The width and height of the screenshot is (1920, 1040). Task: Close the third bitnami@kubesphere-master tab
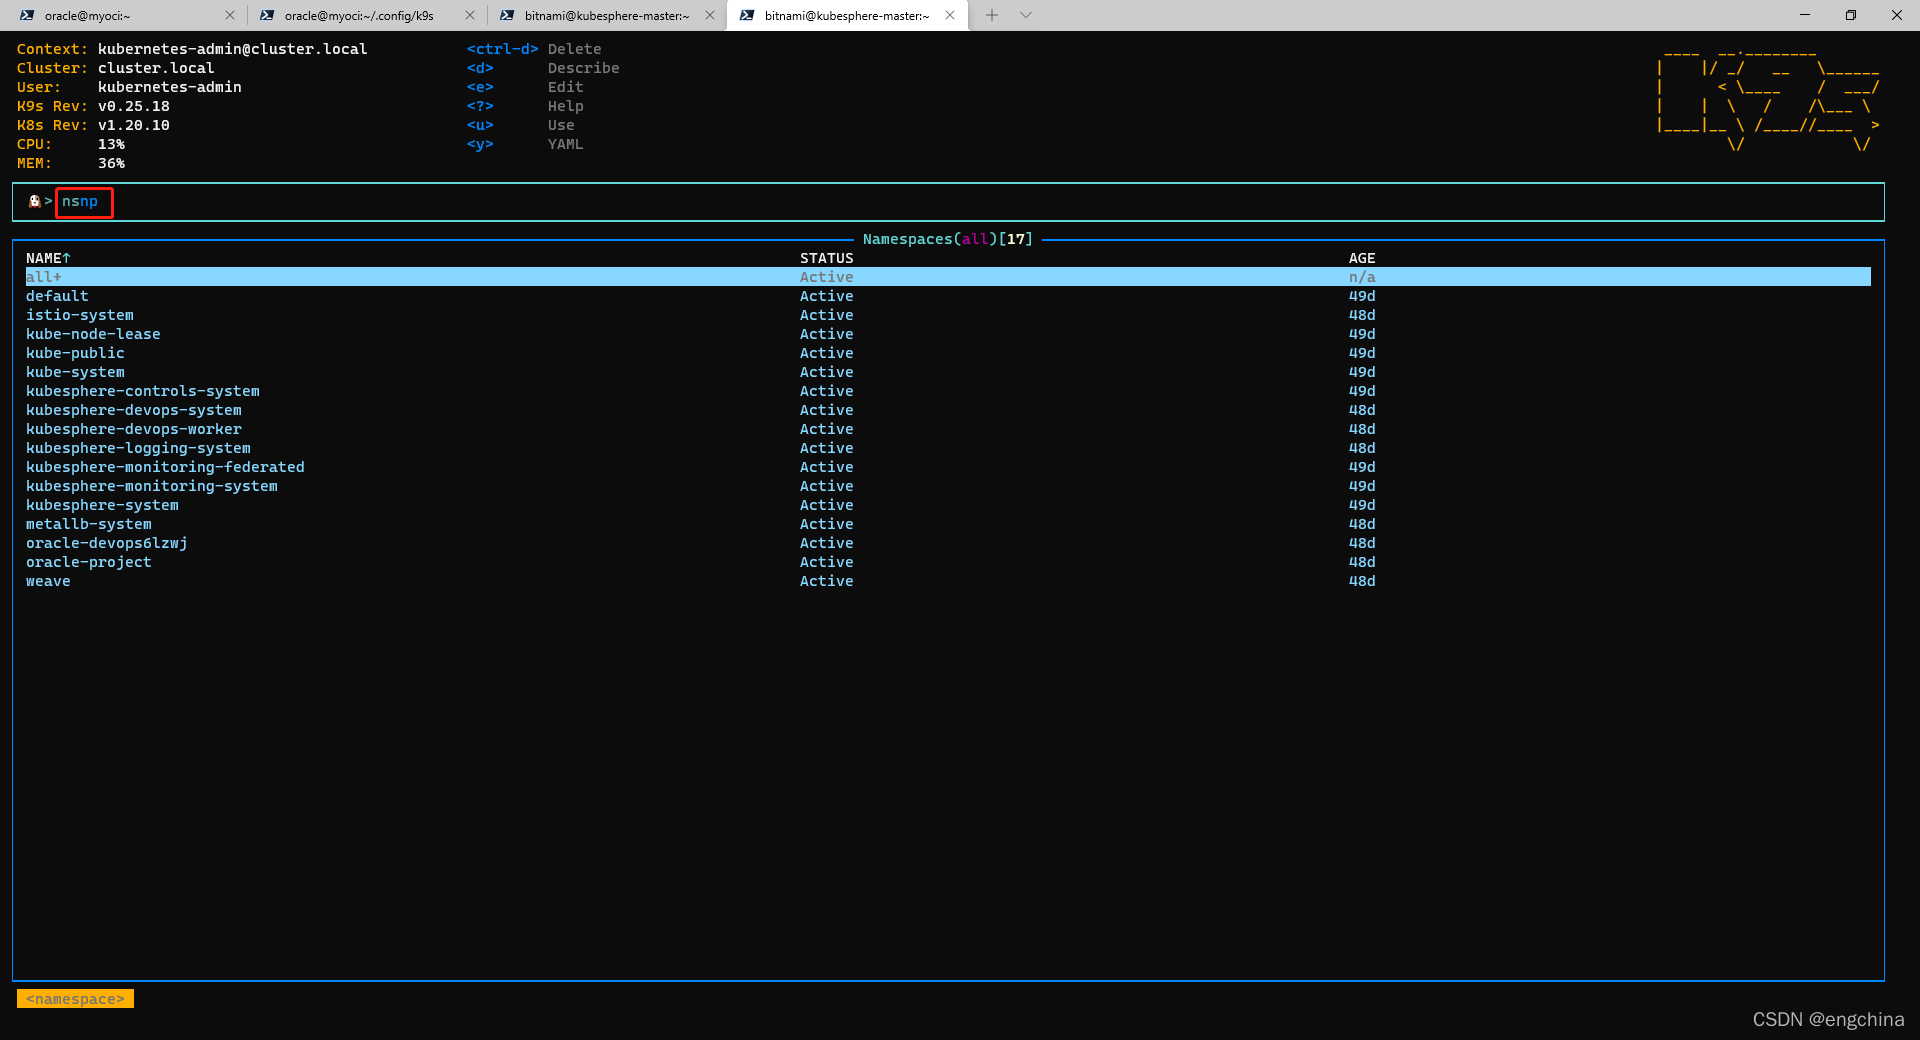709,15
